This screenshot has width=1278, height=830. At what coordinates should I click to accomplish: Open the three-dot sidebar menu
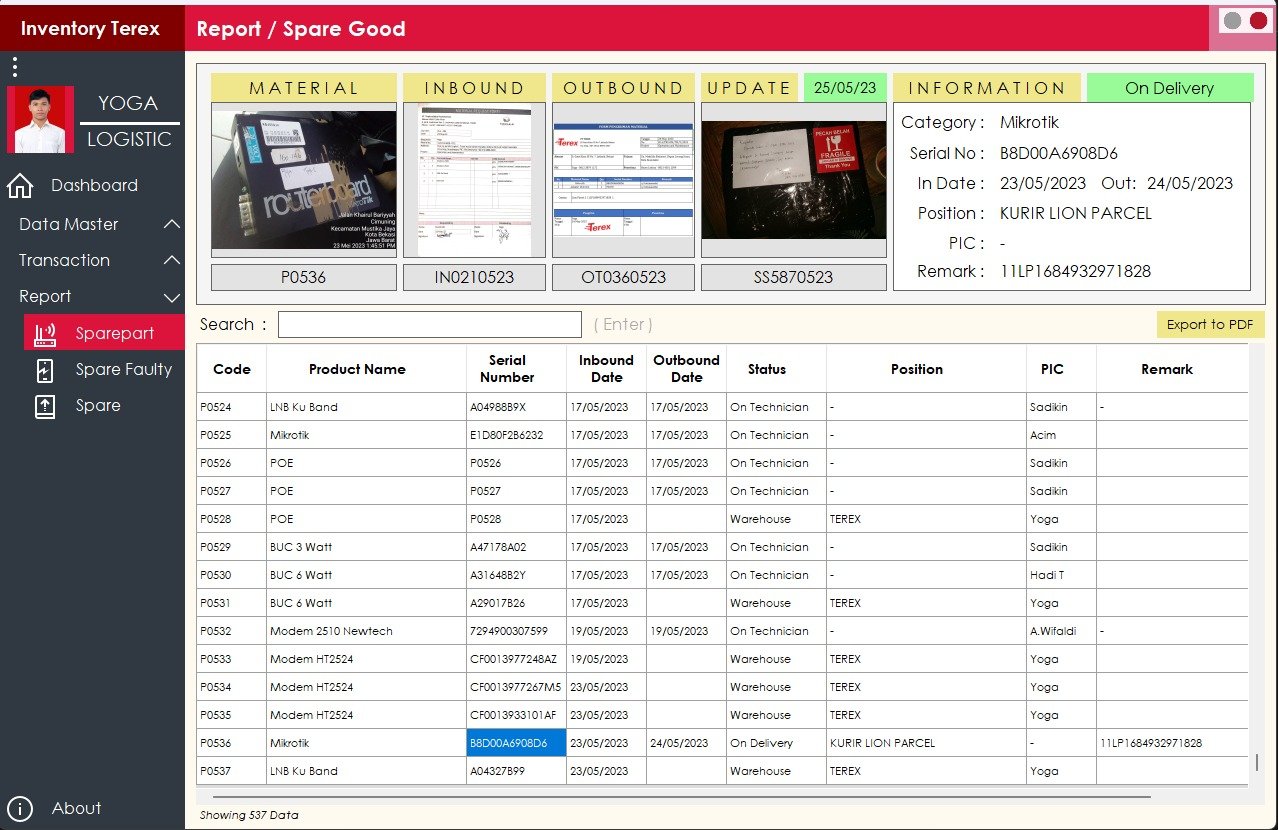pyautogui.click(x=14, y=68)
